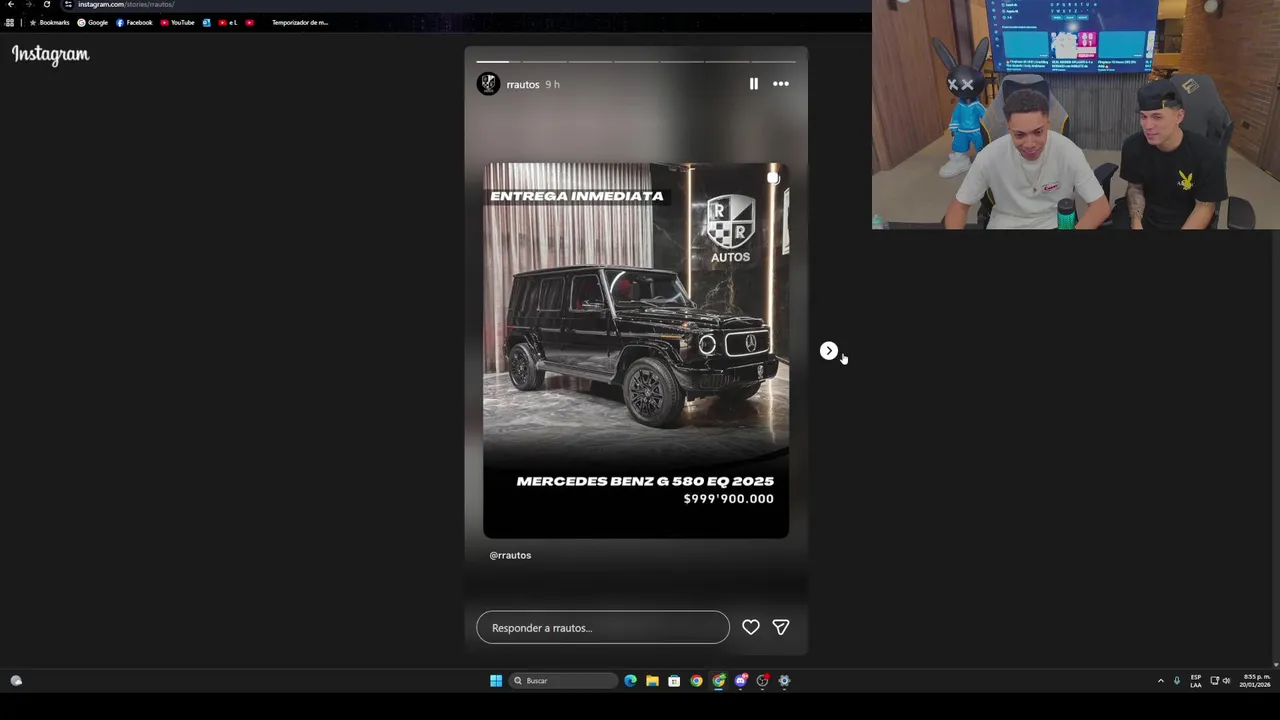
Task: Click the Responder a rrautos reply field
Action: pos(603,627)
